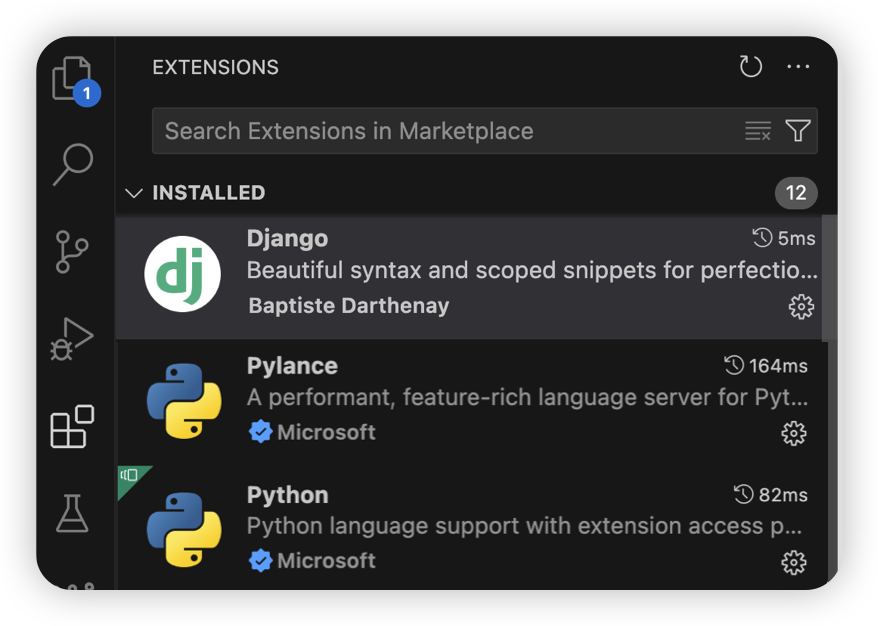This screenshot has width=878, height=626.
Task: Refresh the extensions list
Action: (750, 67)
